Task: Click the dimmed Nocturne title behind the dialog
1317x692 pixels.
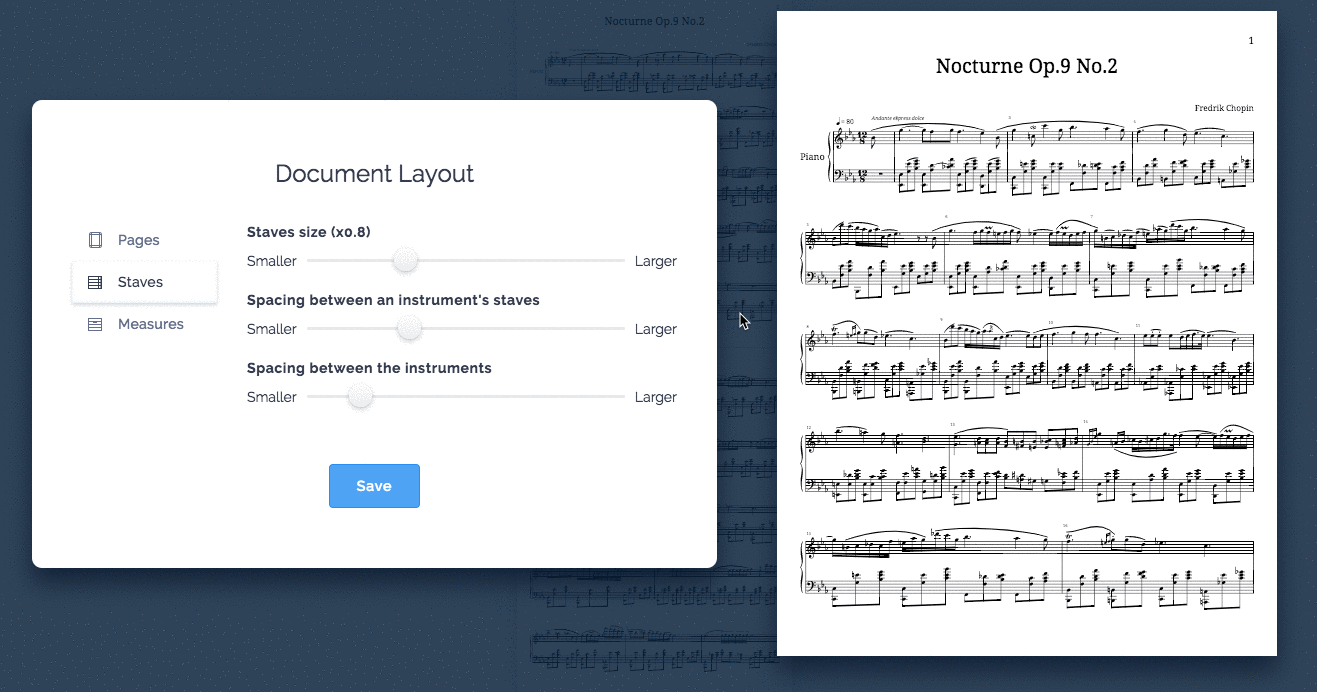Action: coord(655,20)
